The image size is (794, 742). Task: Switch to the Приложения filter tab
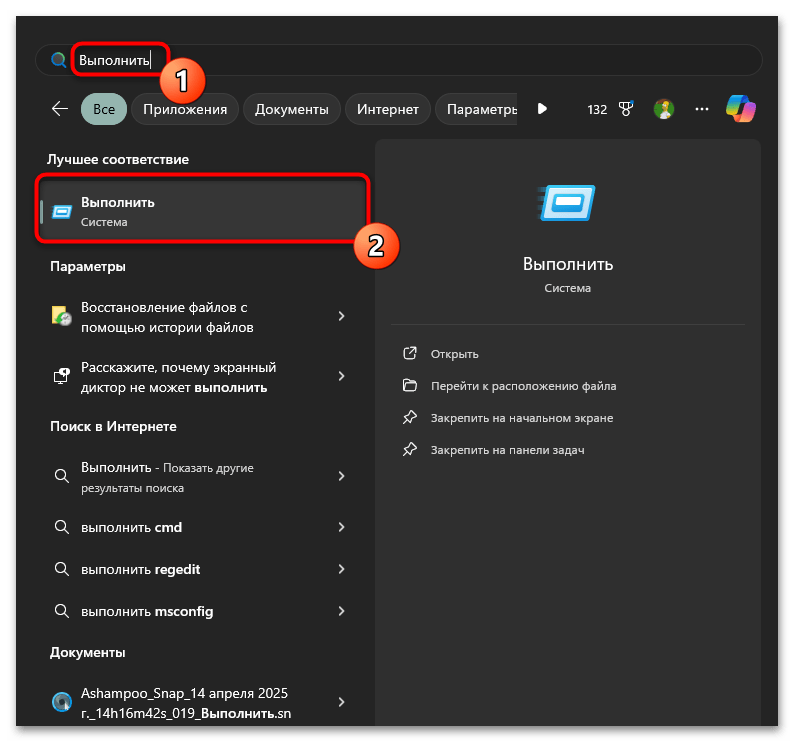click(185, 109)
